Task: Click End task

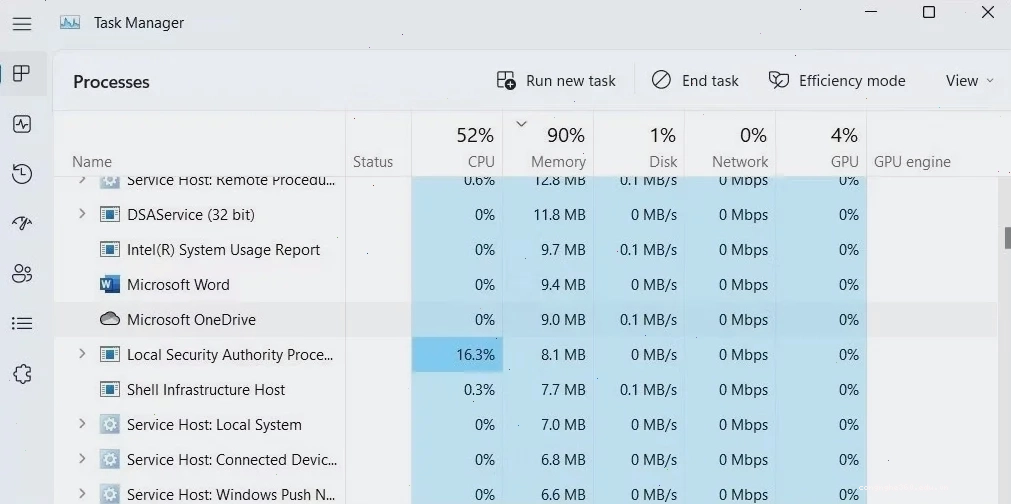Action: (x=695, y=81)
